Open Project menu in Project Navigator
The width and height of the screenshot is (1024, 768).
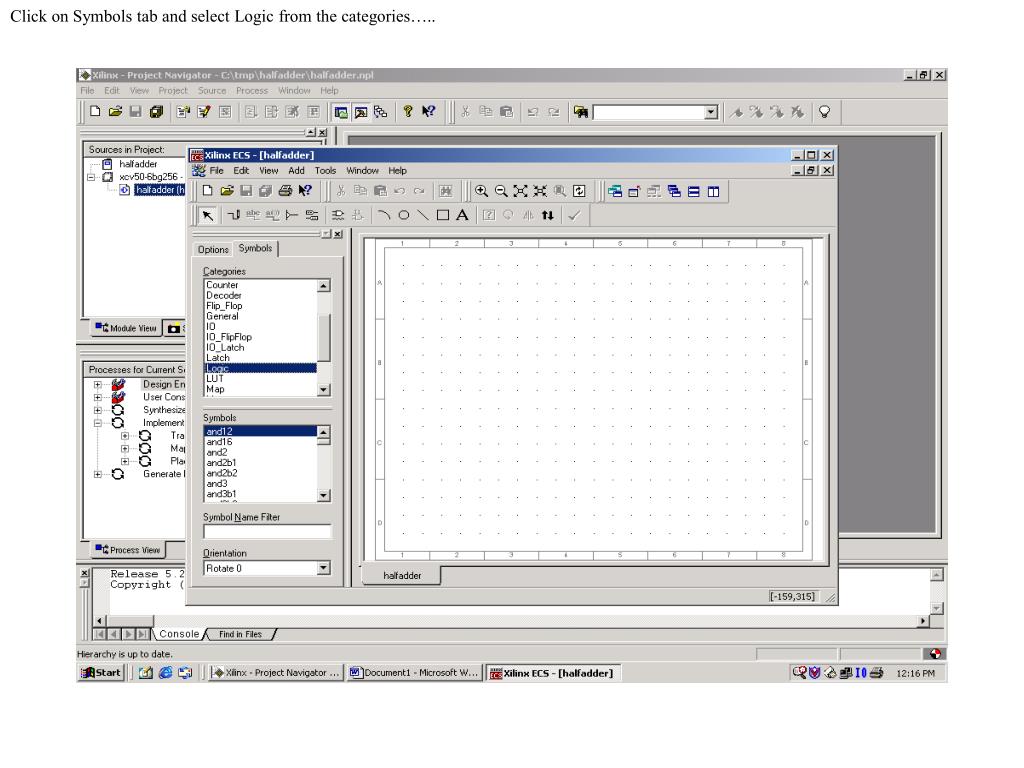point(173,91)
